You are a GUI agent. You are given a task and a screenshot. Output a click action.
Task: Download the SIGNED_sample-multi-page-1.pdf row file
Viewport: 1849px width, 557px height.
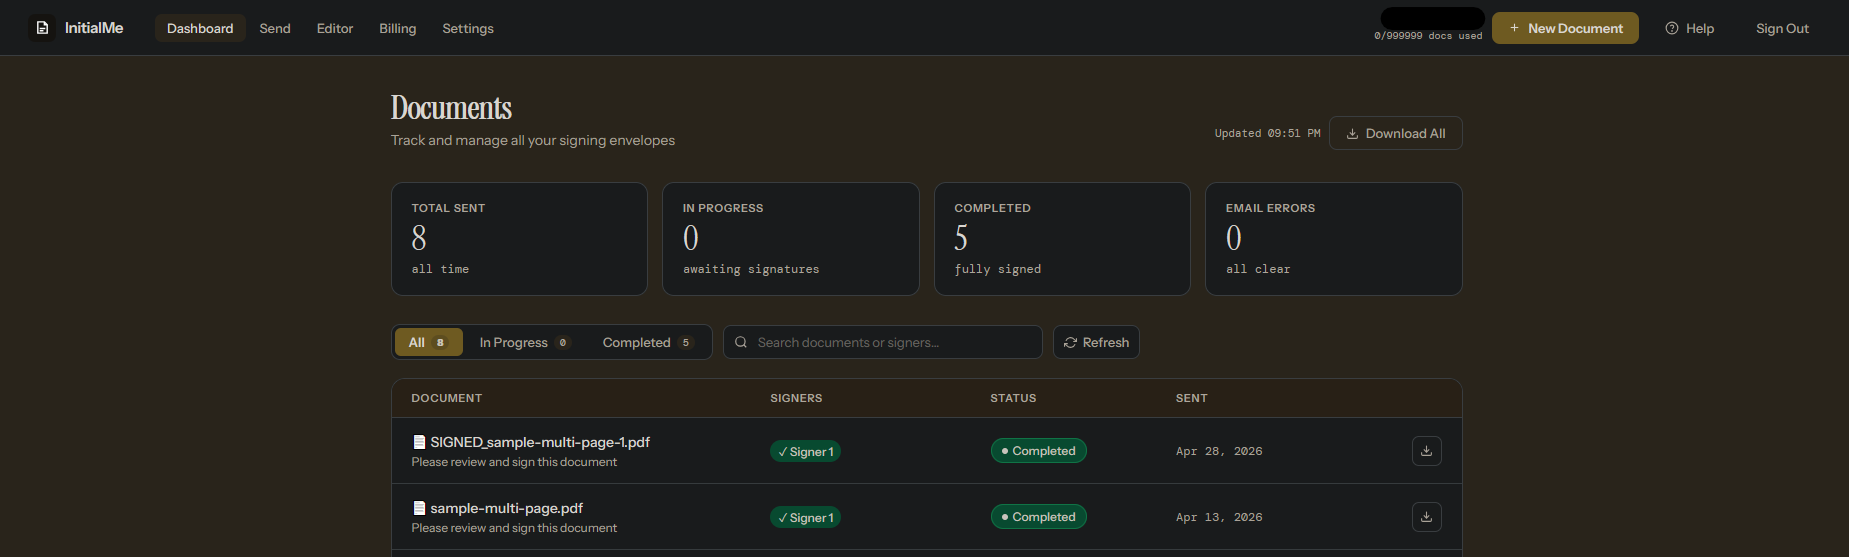click(x=1426, y=451)
